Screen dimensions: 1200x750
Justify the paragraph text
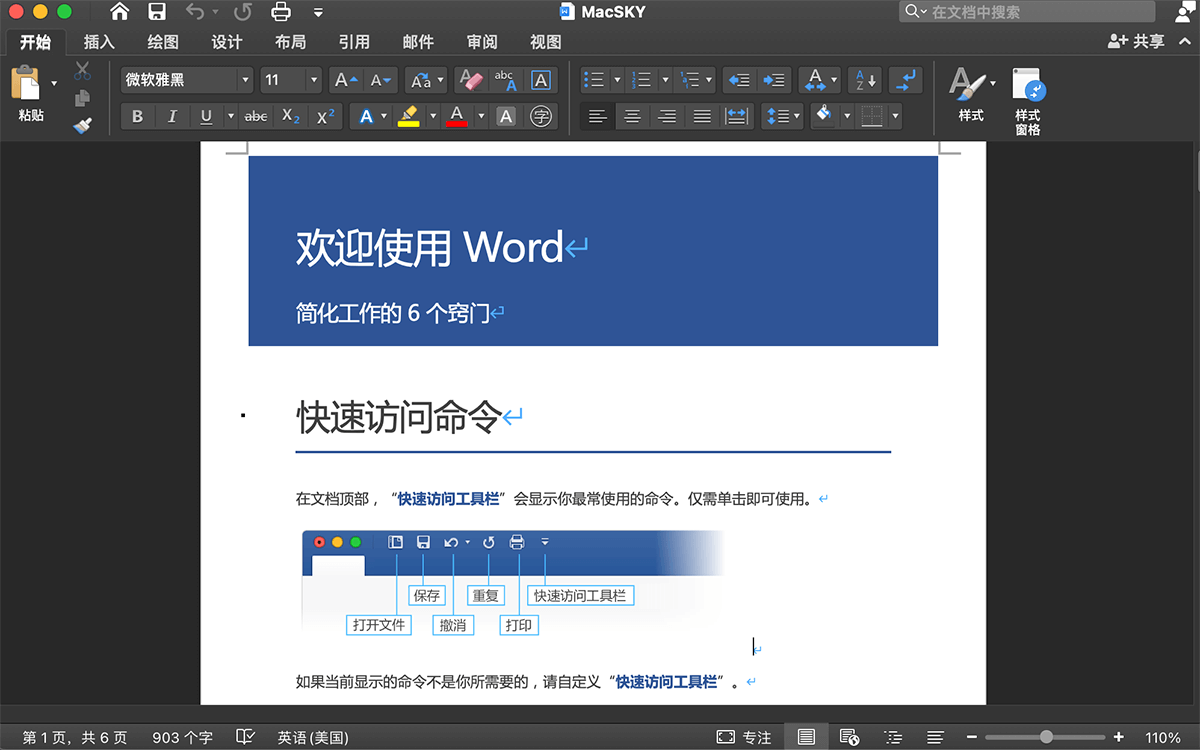(x=702, y=116)
